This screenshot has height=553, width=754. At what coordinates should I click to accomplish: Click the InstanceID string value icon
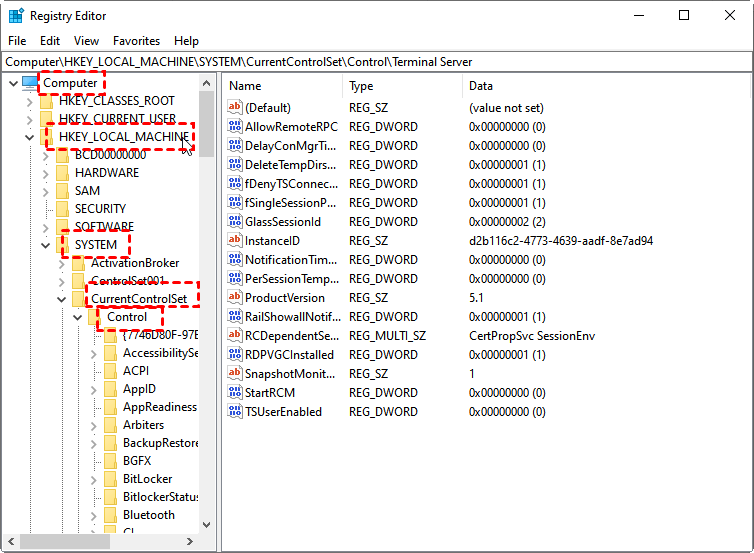point(235,241)
